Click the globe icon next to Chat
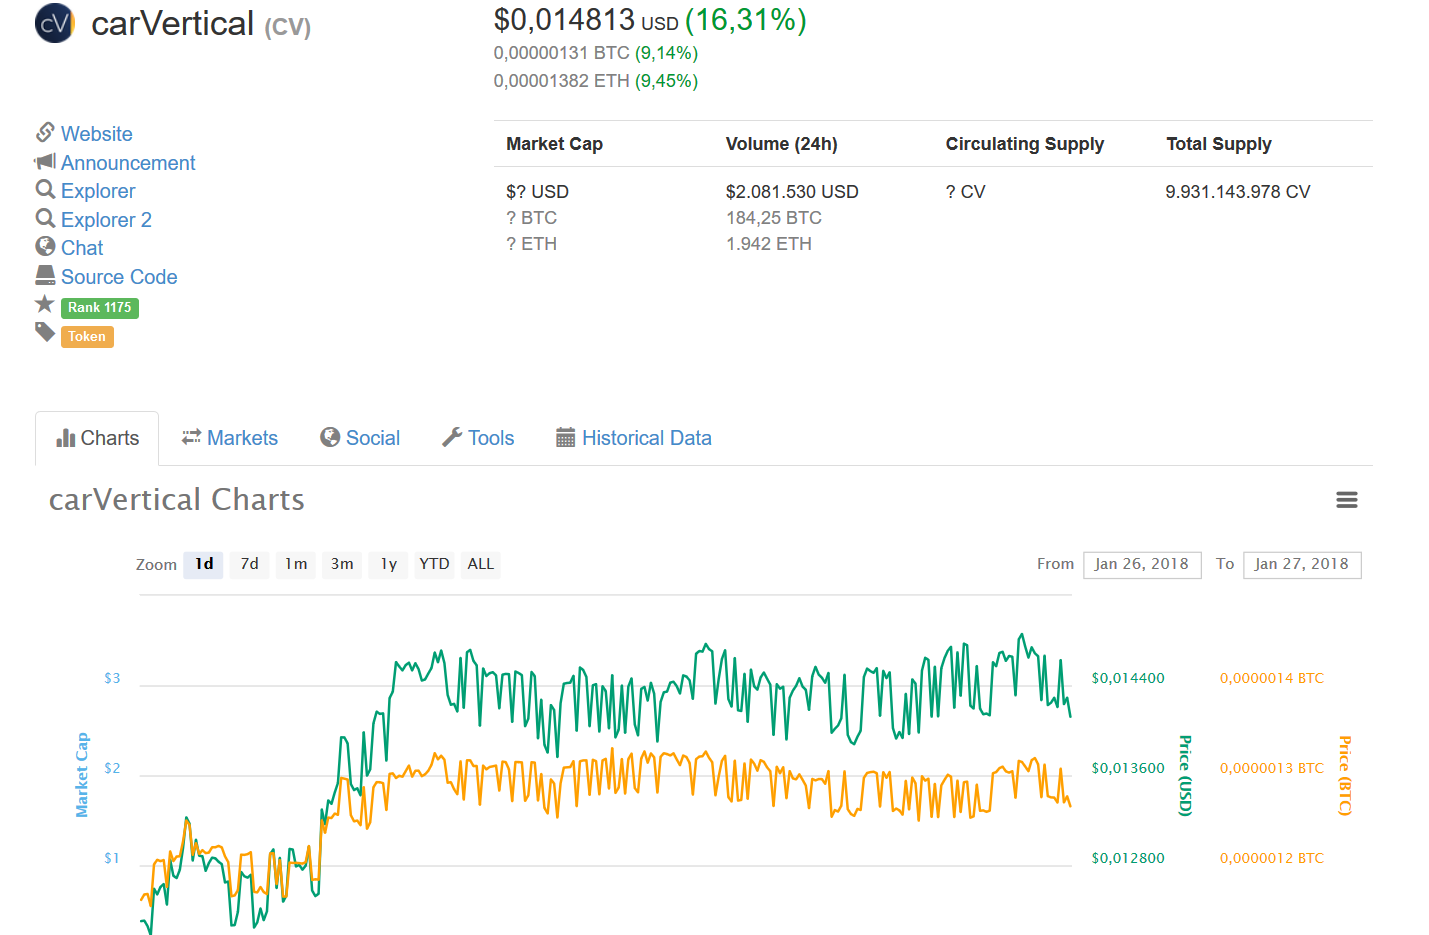1429x935 pixels. point(45,246)
